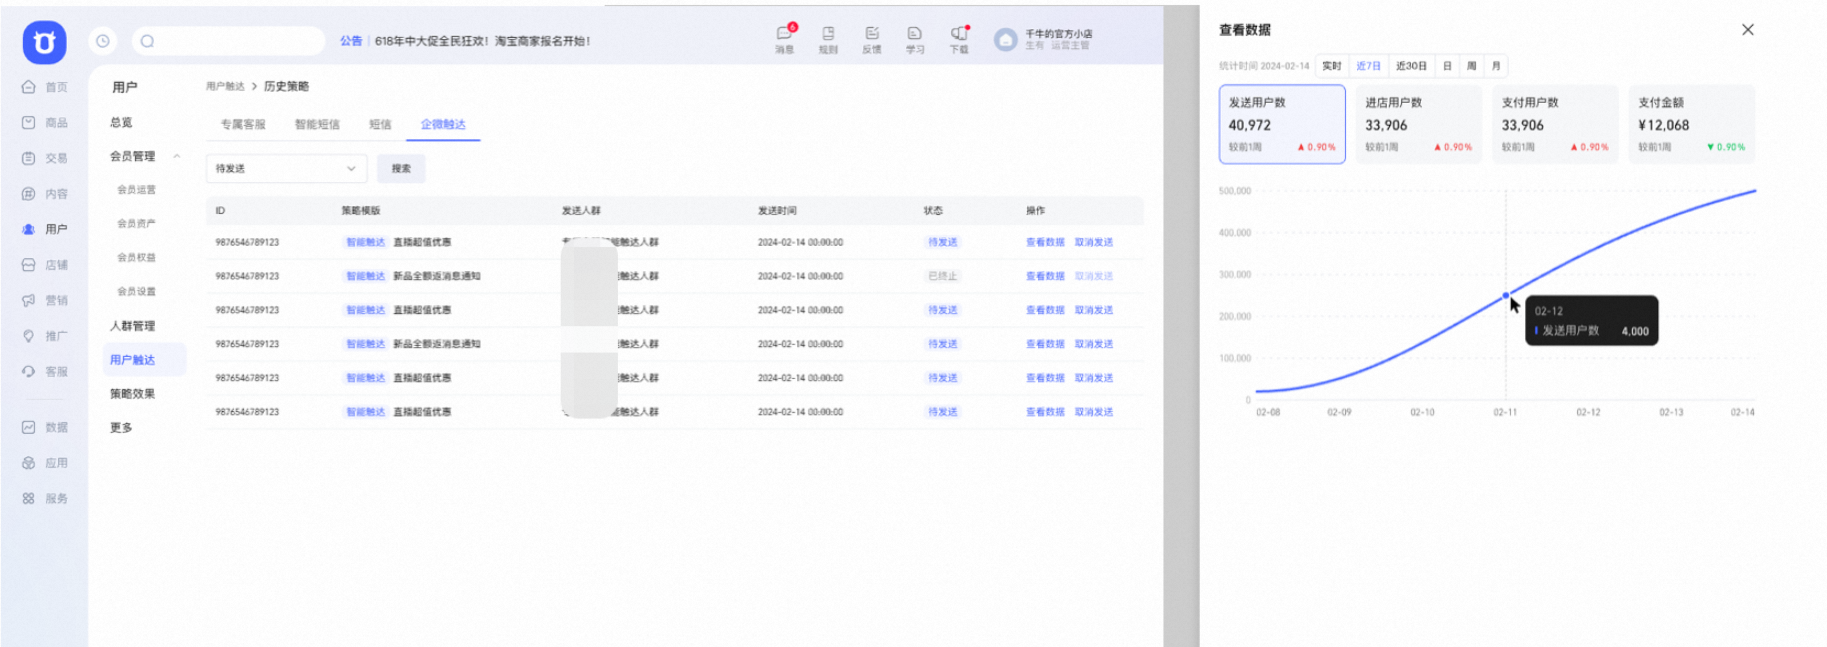This screenshot has width=1827, height=647.
Task: Click the 已终止 status tag
Action: coord(942,276)
